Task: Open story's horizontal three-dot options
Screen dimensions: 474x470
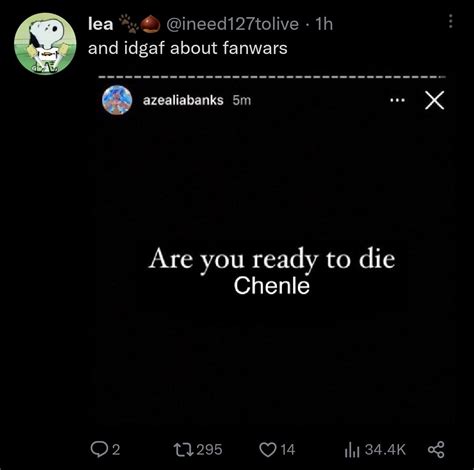Action: pos(398,100)
